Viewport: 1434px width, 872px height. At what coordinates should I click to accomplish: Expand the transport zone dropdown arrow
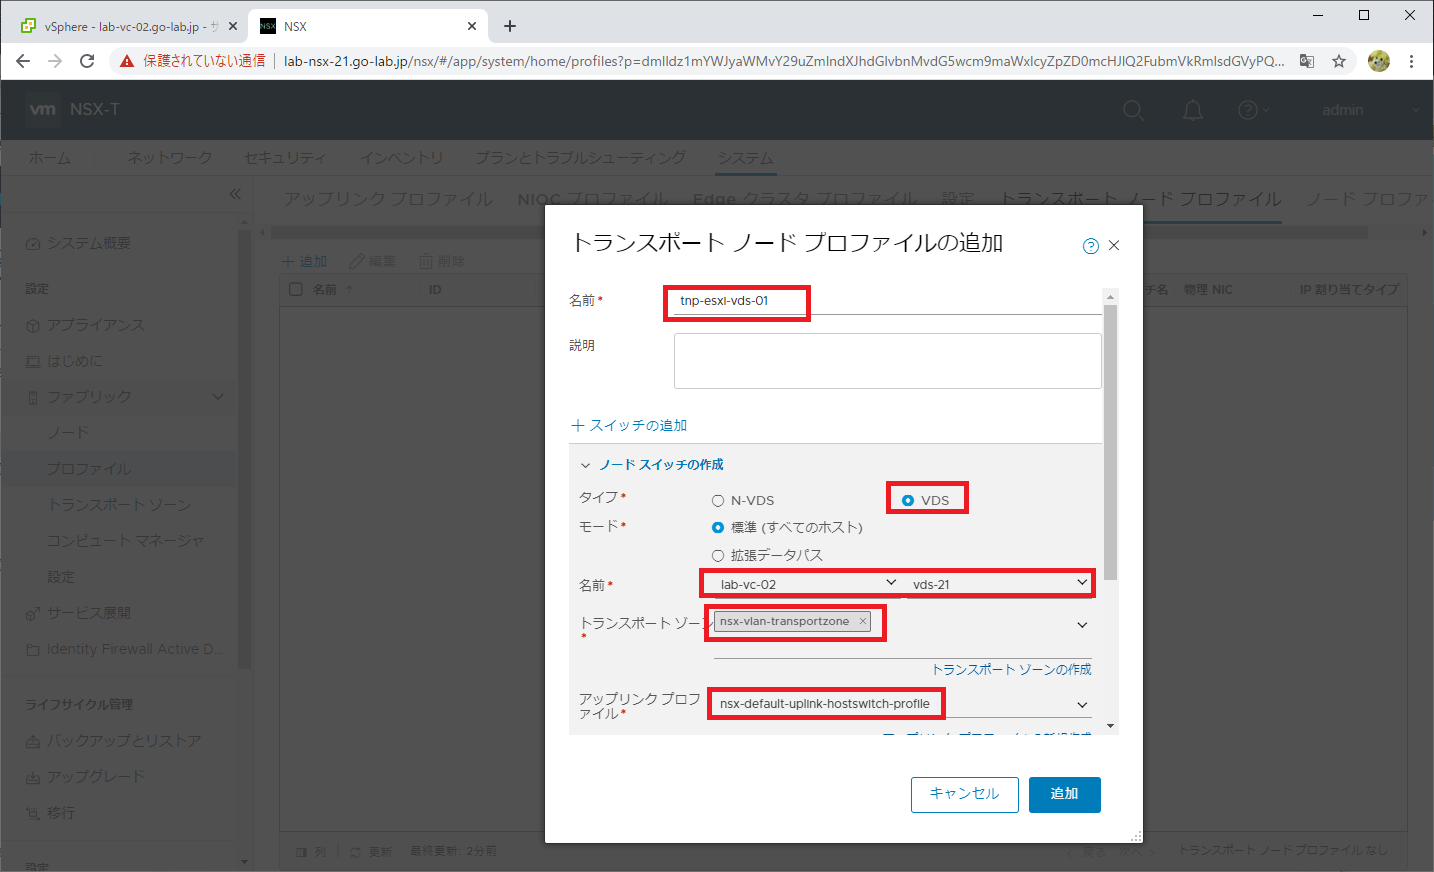1082,625
